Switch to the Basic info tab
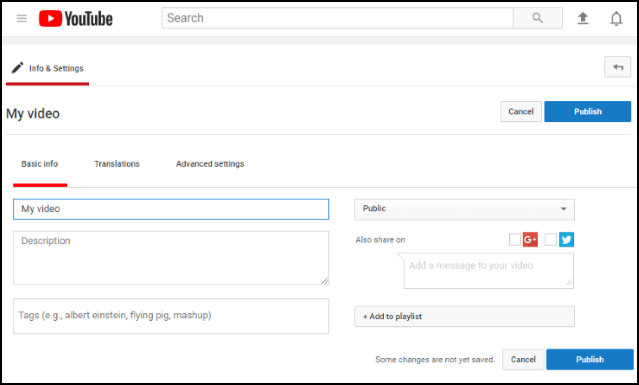 40,164
